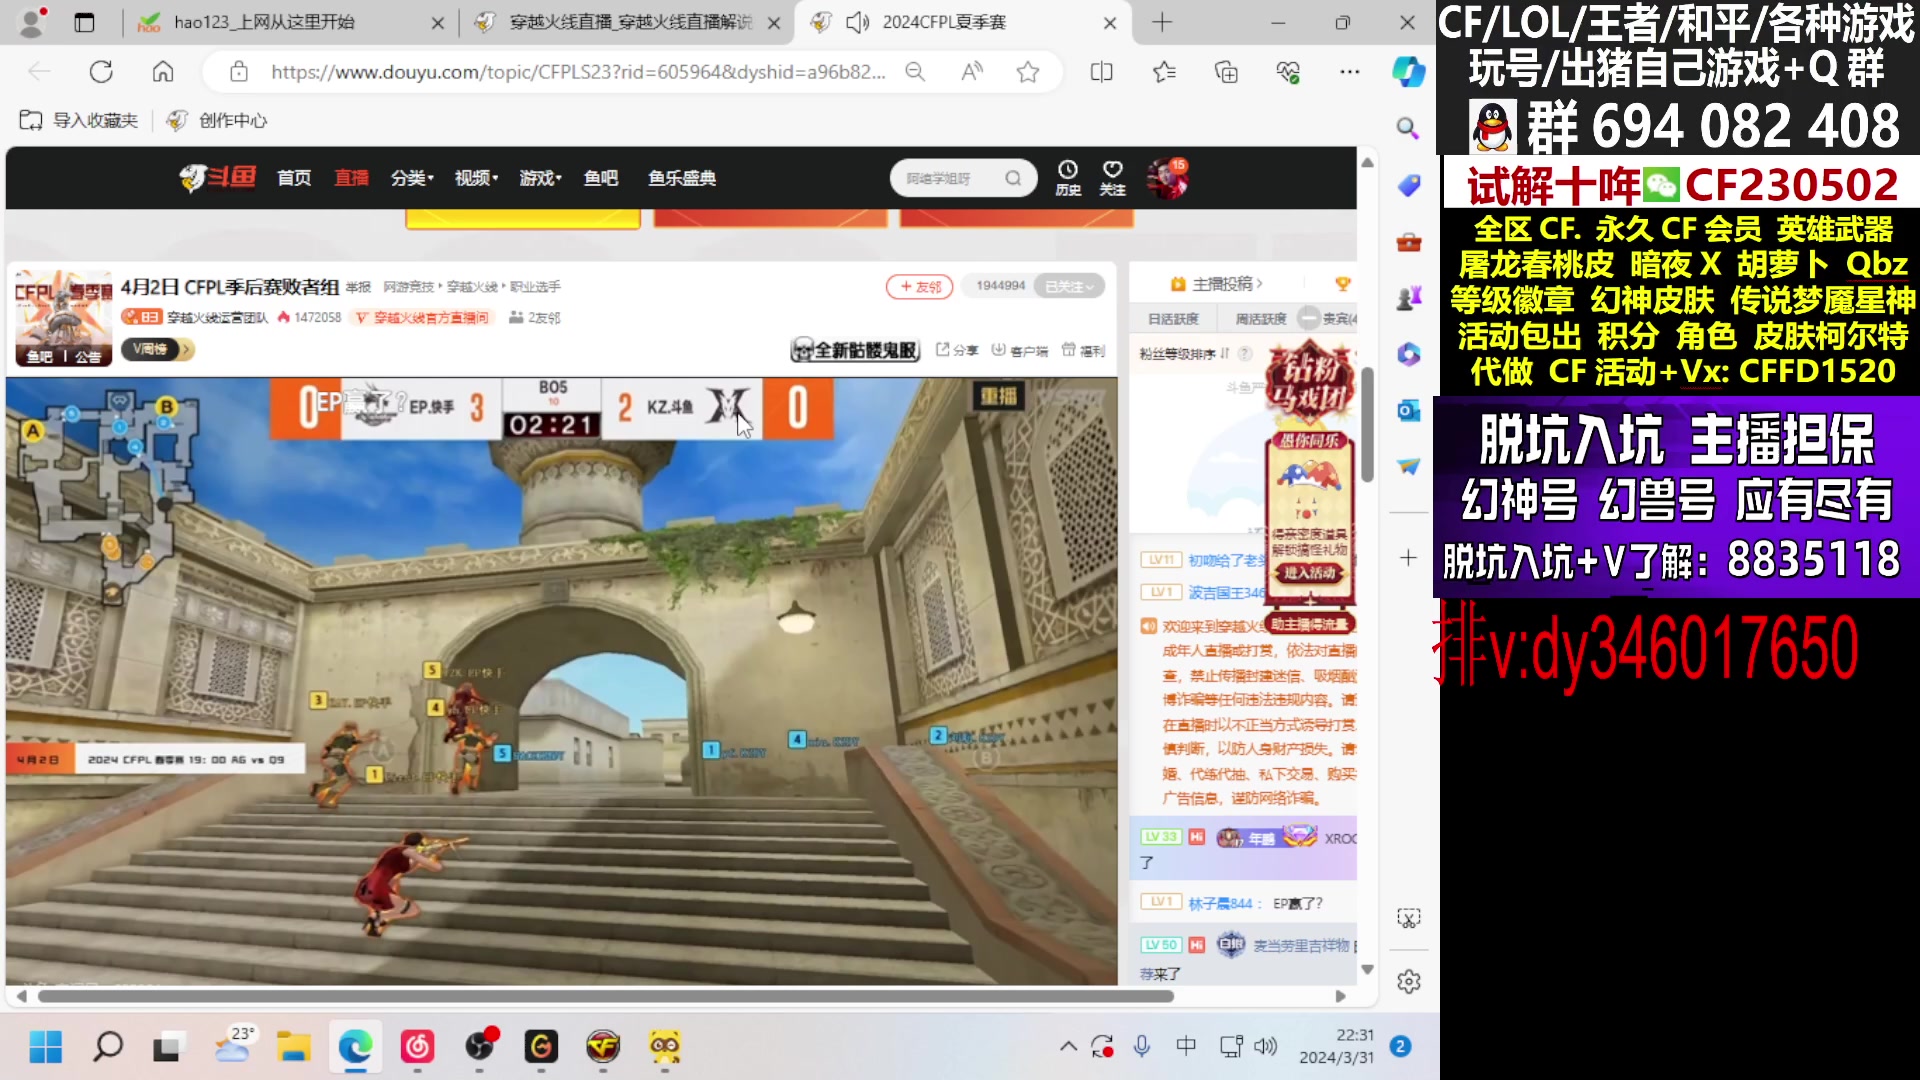Click the address bar URL

578,72
